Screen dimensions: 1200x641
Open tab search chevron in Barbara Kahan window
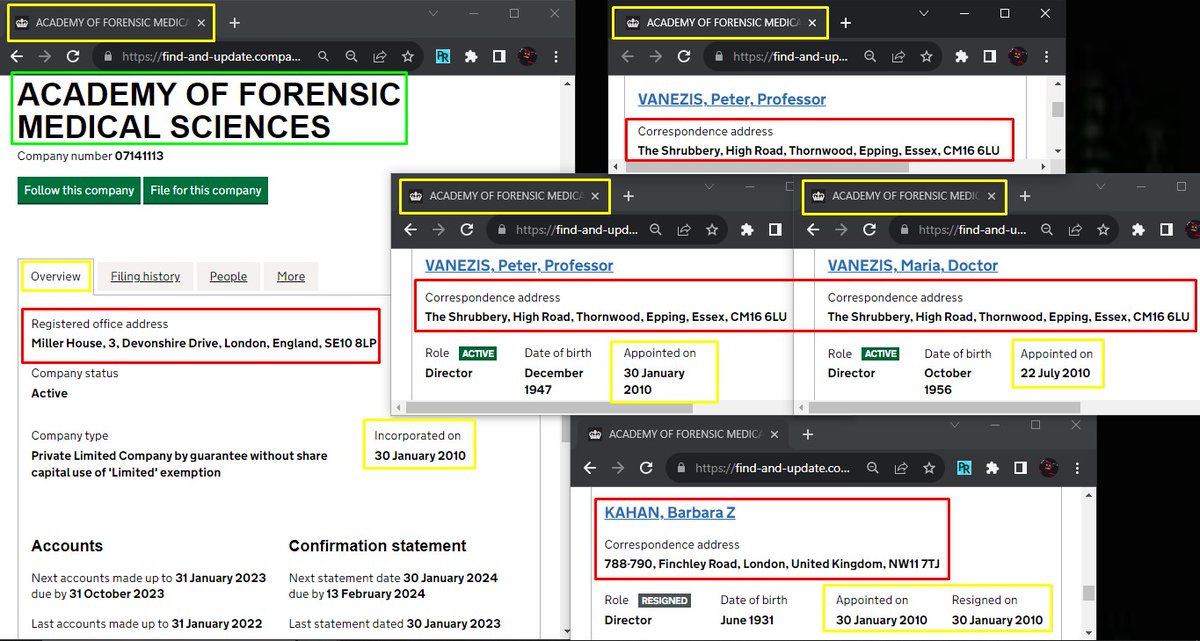[954, 425]
